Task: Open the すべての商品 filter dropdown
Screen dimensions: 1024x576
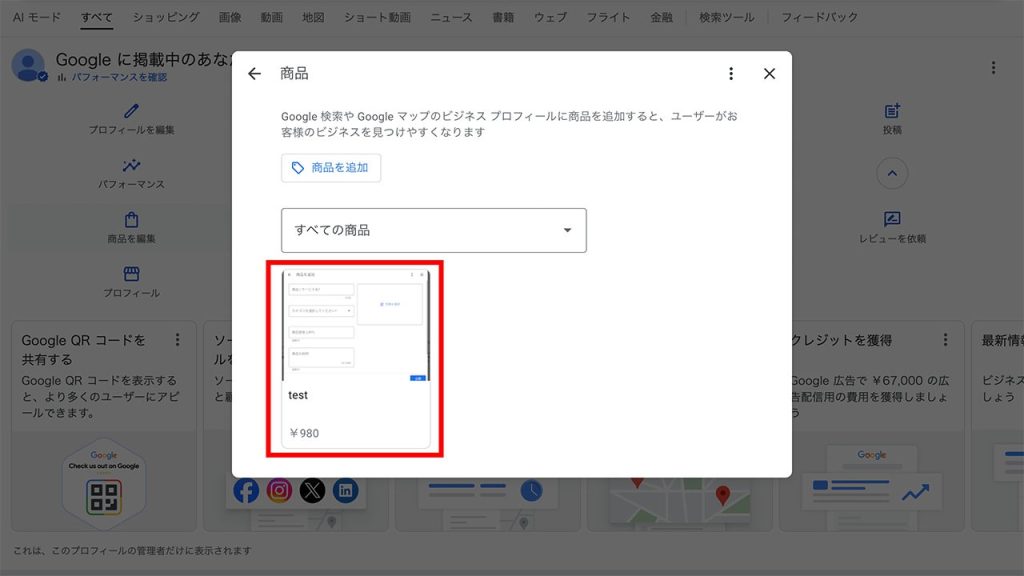Action: pos(432,230)
